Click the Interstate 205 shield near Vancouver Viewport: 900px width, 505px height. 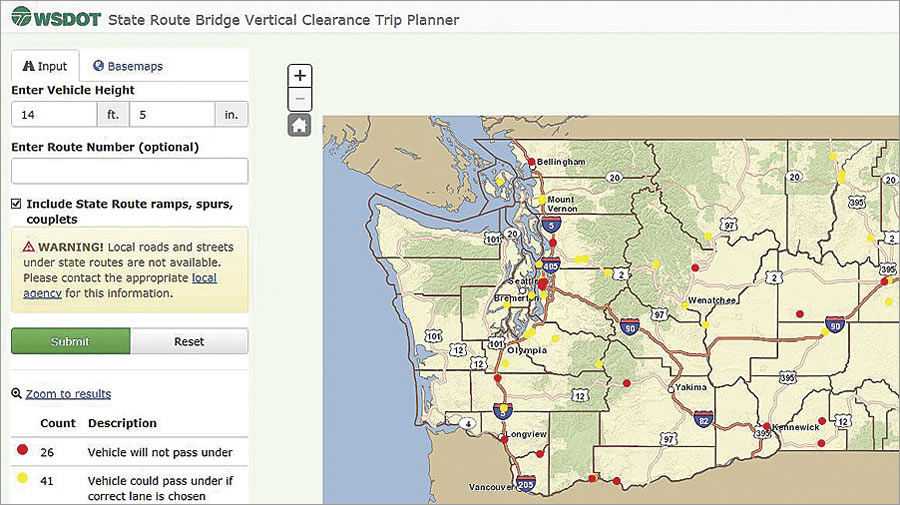pyautogui.click(x=526, y=484)
